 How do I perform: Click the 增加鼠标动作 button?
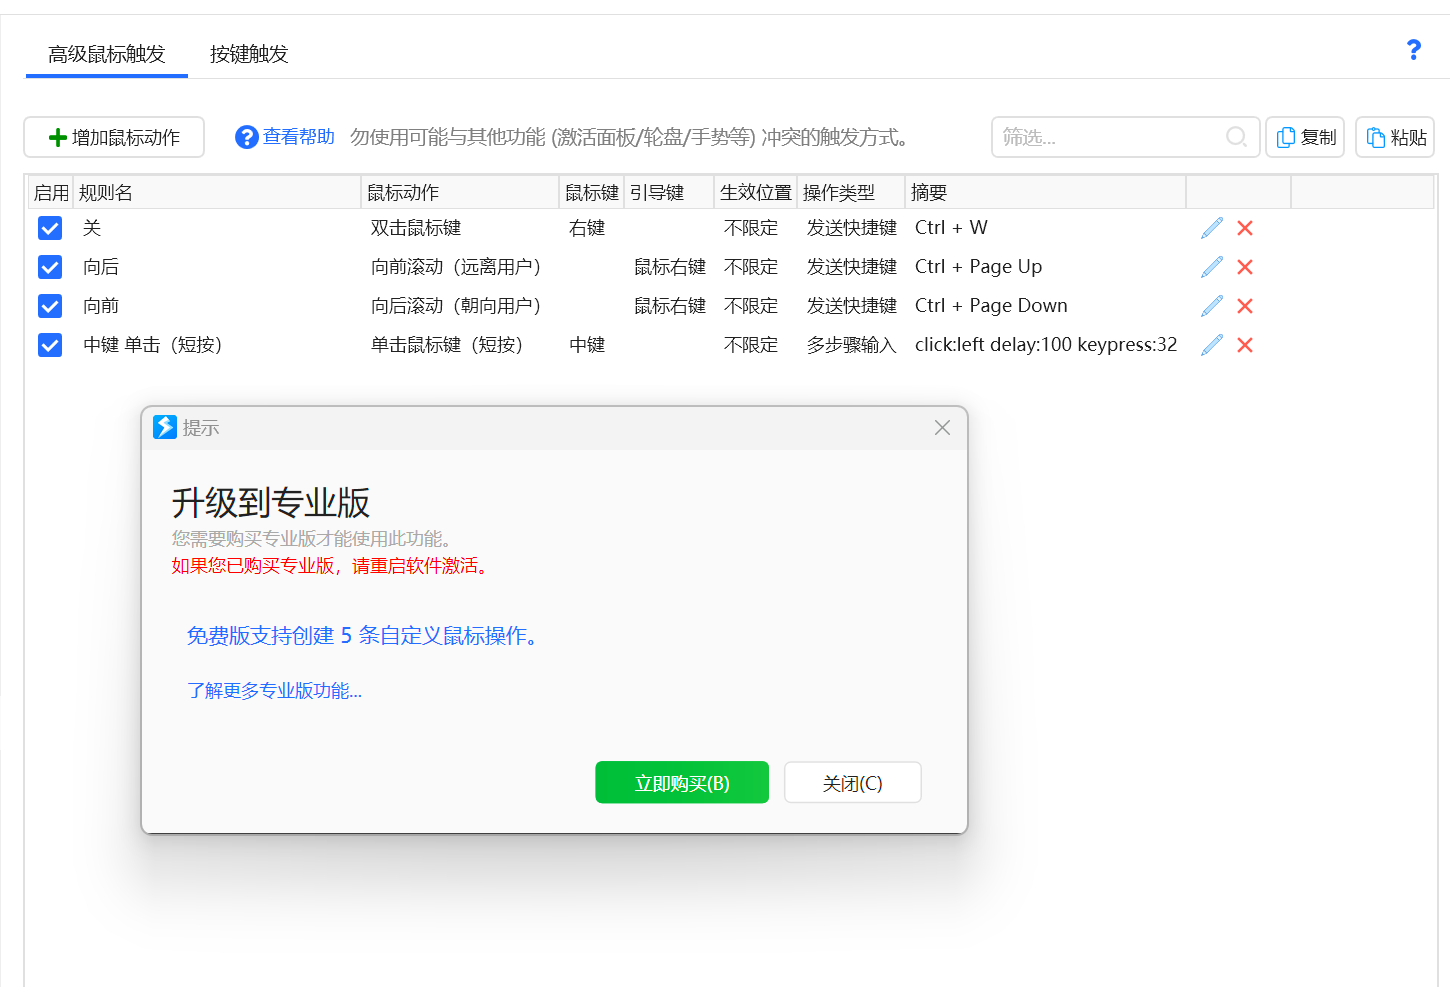click(114, 137)
